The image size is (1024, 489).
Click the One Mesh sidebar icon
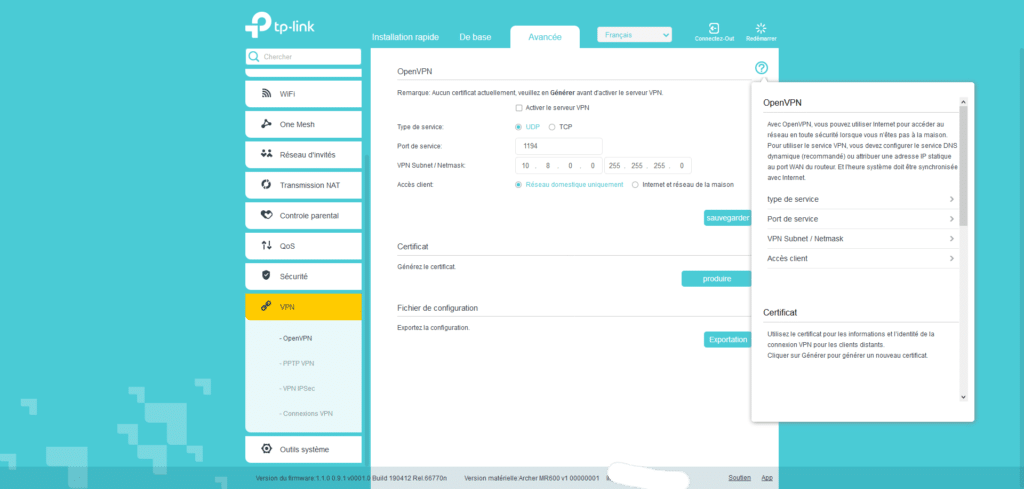click(267, 124)
